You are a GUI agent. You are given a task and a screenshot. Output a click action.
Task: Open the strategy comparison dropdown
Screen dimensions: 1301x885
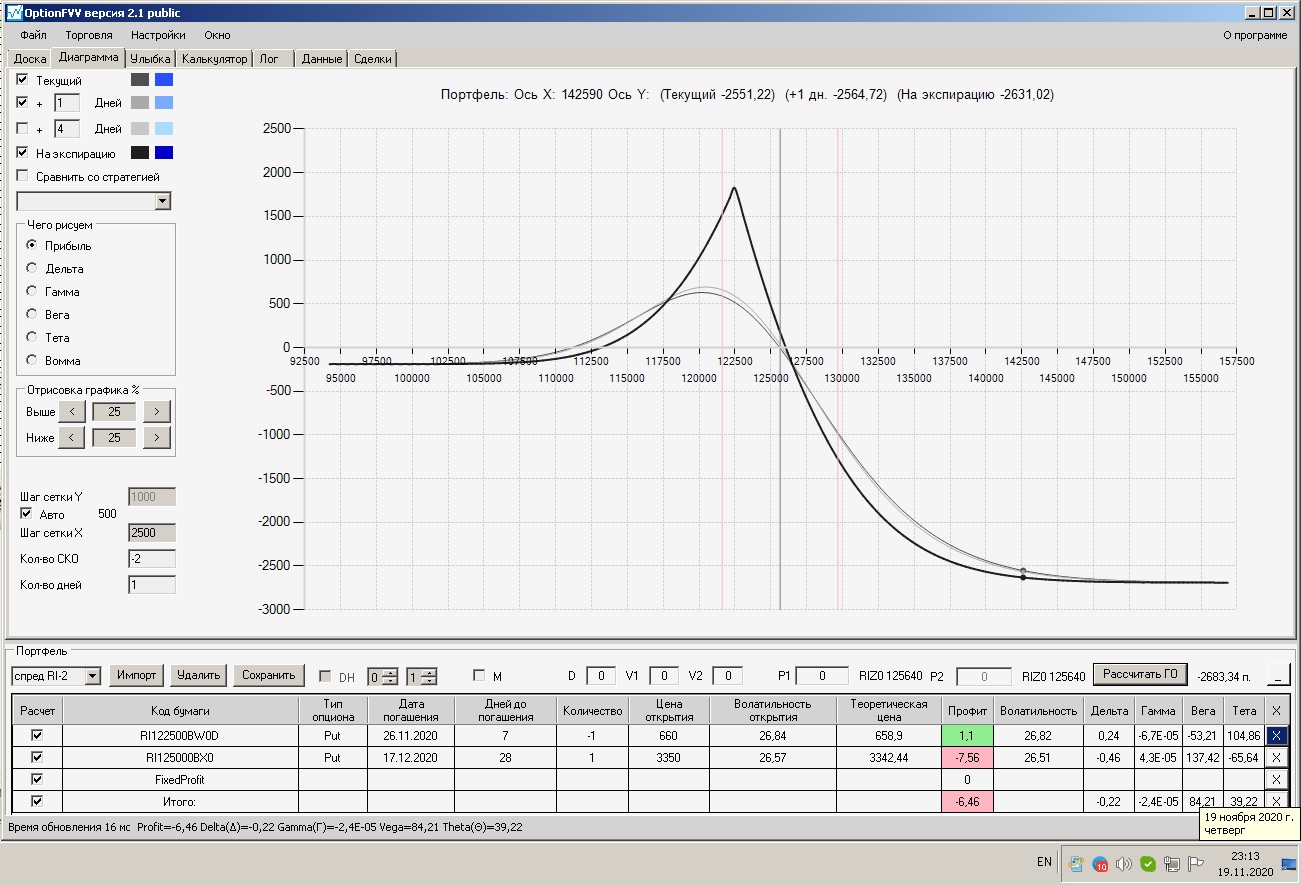point(163,202)
